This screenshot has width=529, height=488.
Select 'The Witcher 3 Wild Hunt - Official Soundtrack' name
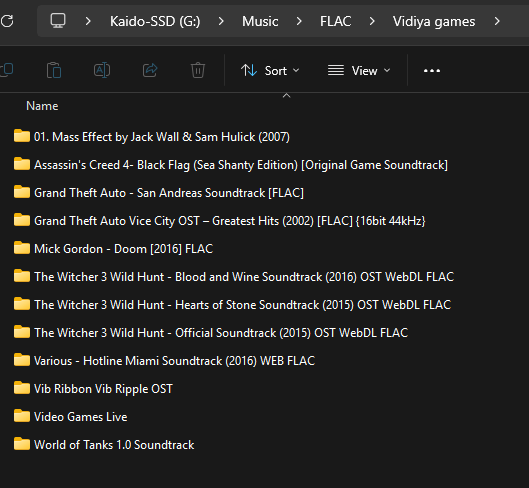tap(221, 333)
